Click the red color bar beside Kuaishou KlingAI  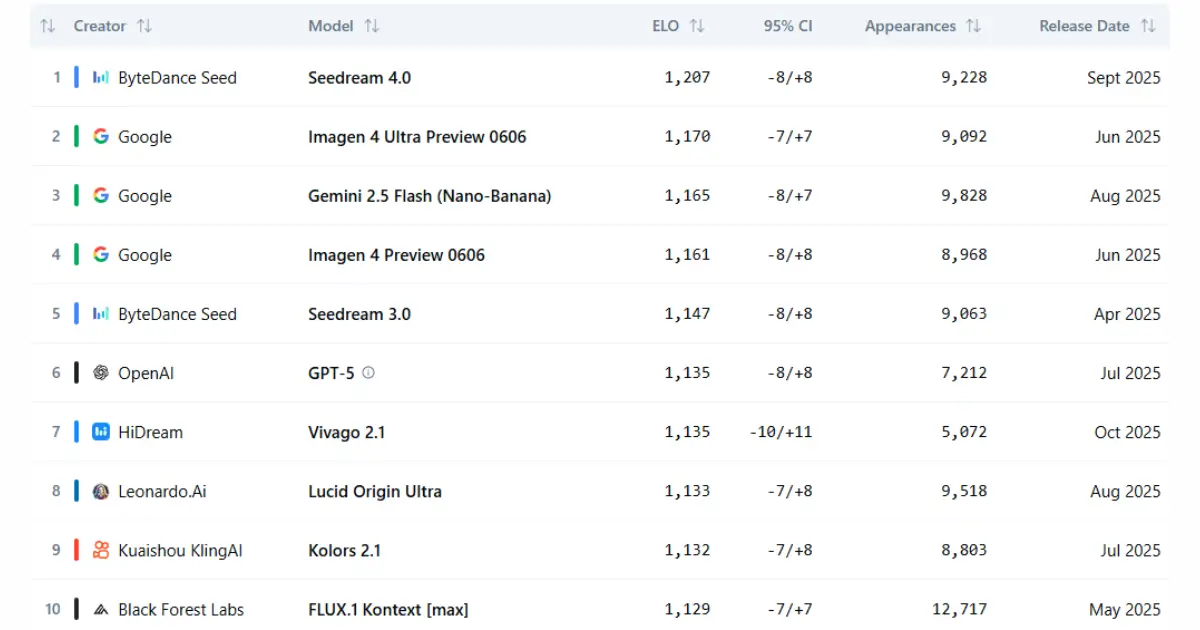point(76,550)
